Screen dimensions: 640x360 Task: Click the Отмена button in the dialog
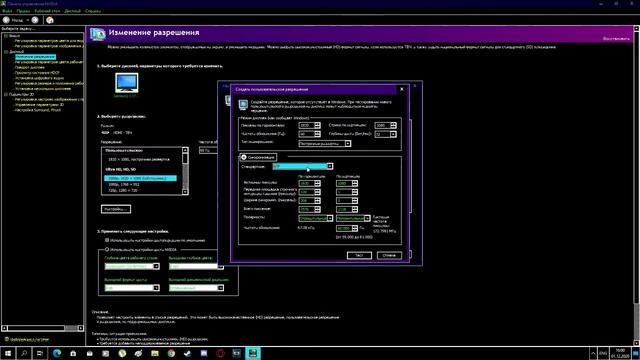[389, 255]
